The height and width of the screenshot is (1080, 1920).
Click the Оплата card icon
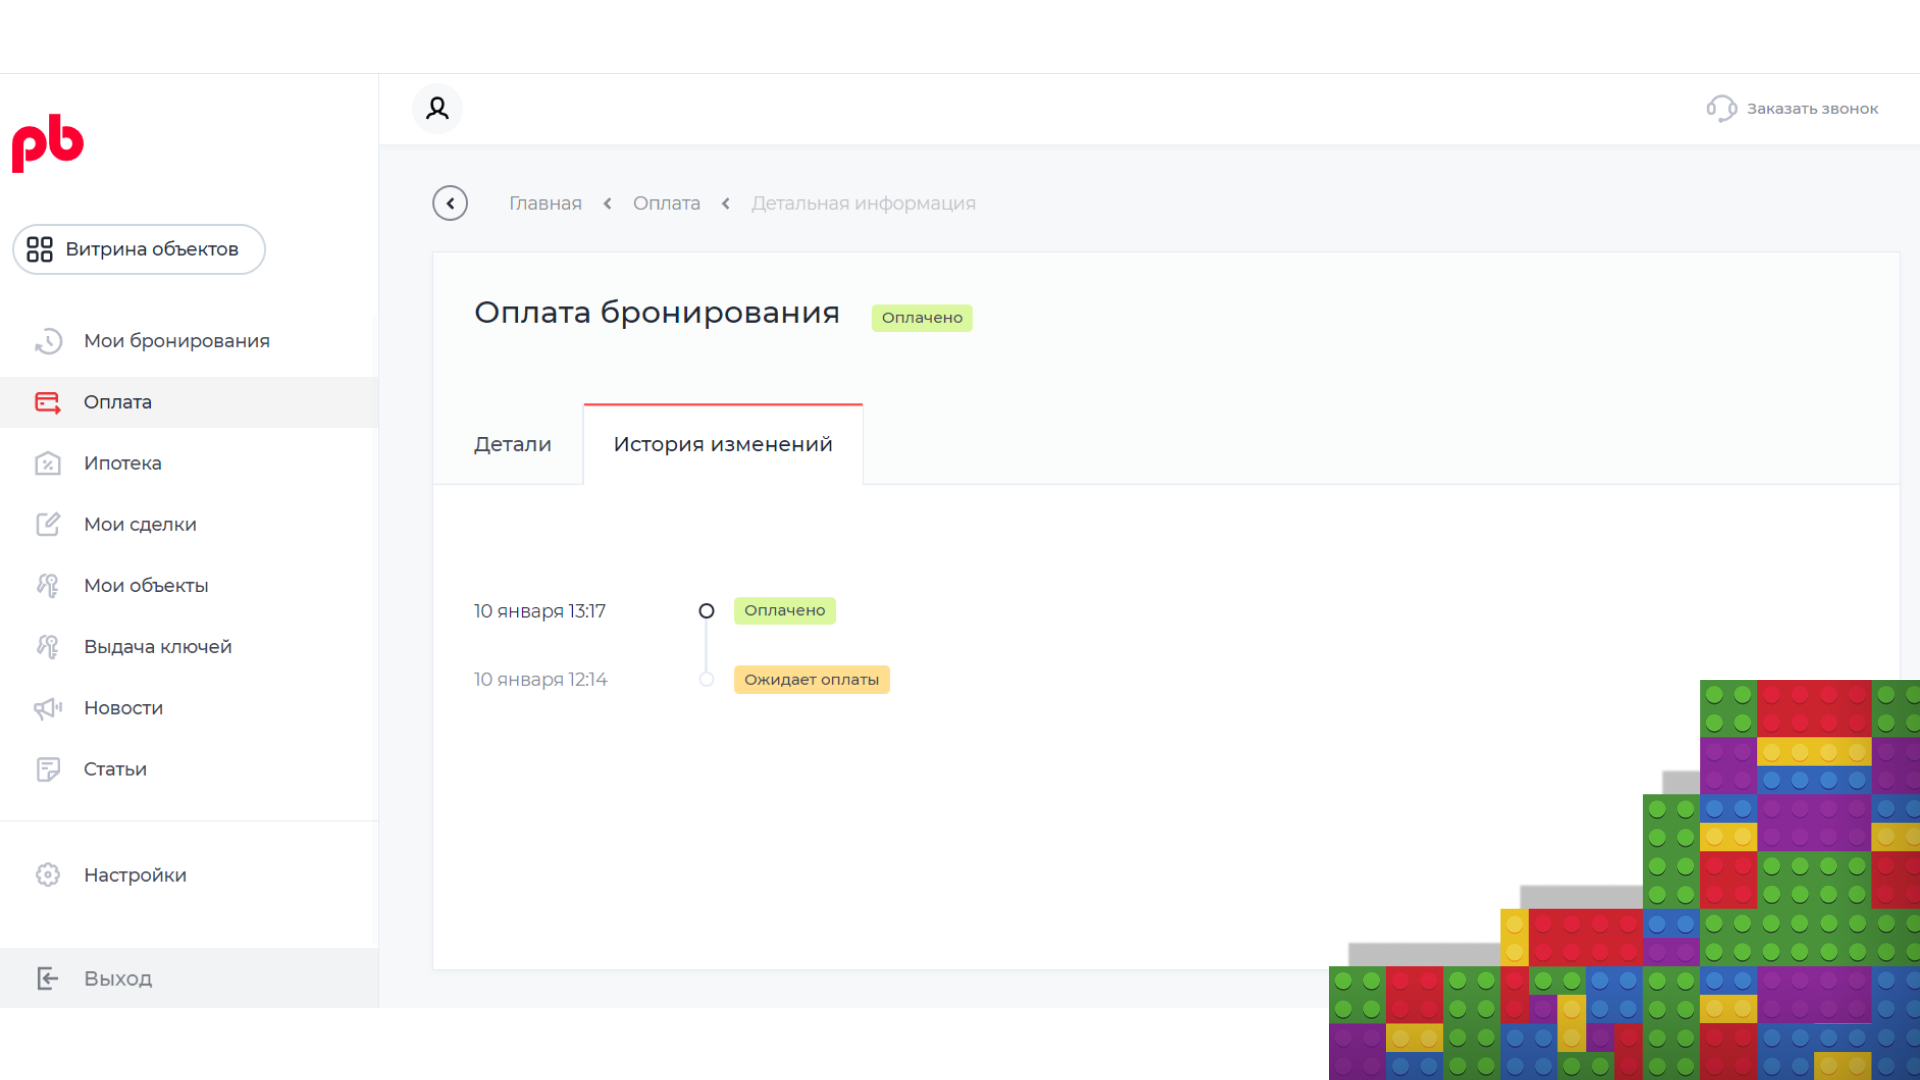coord(48,402)
